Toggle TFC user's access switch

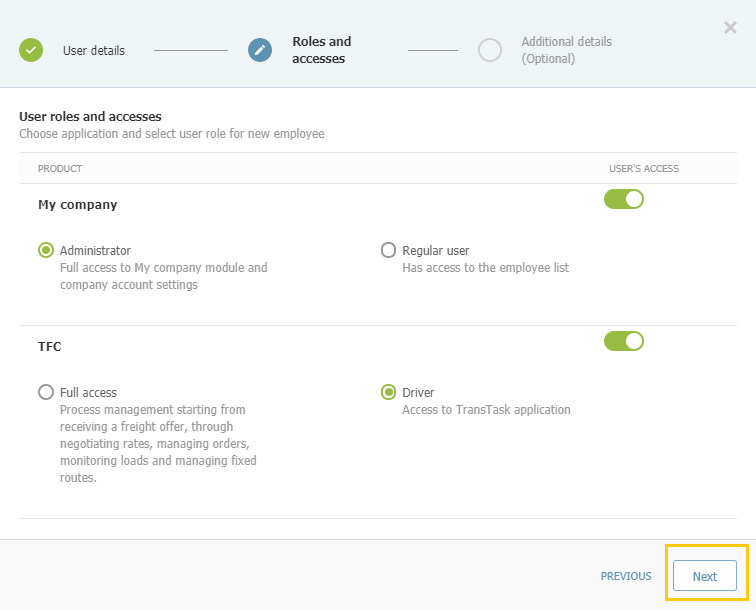(x=624, y=341)
